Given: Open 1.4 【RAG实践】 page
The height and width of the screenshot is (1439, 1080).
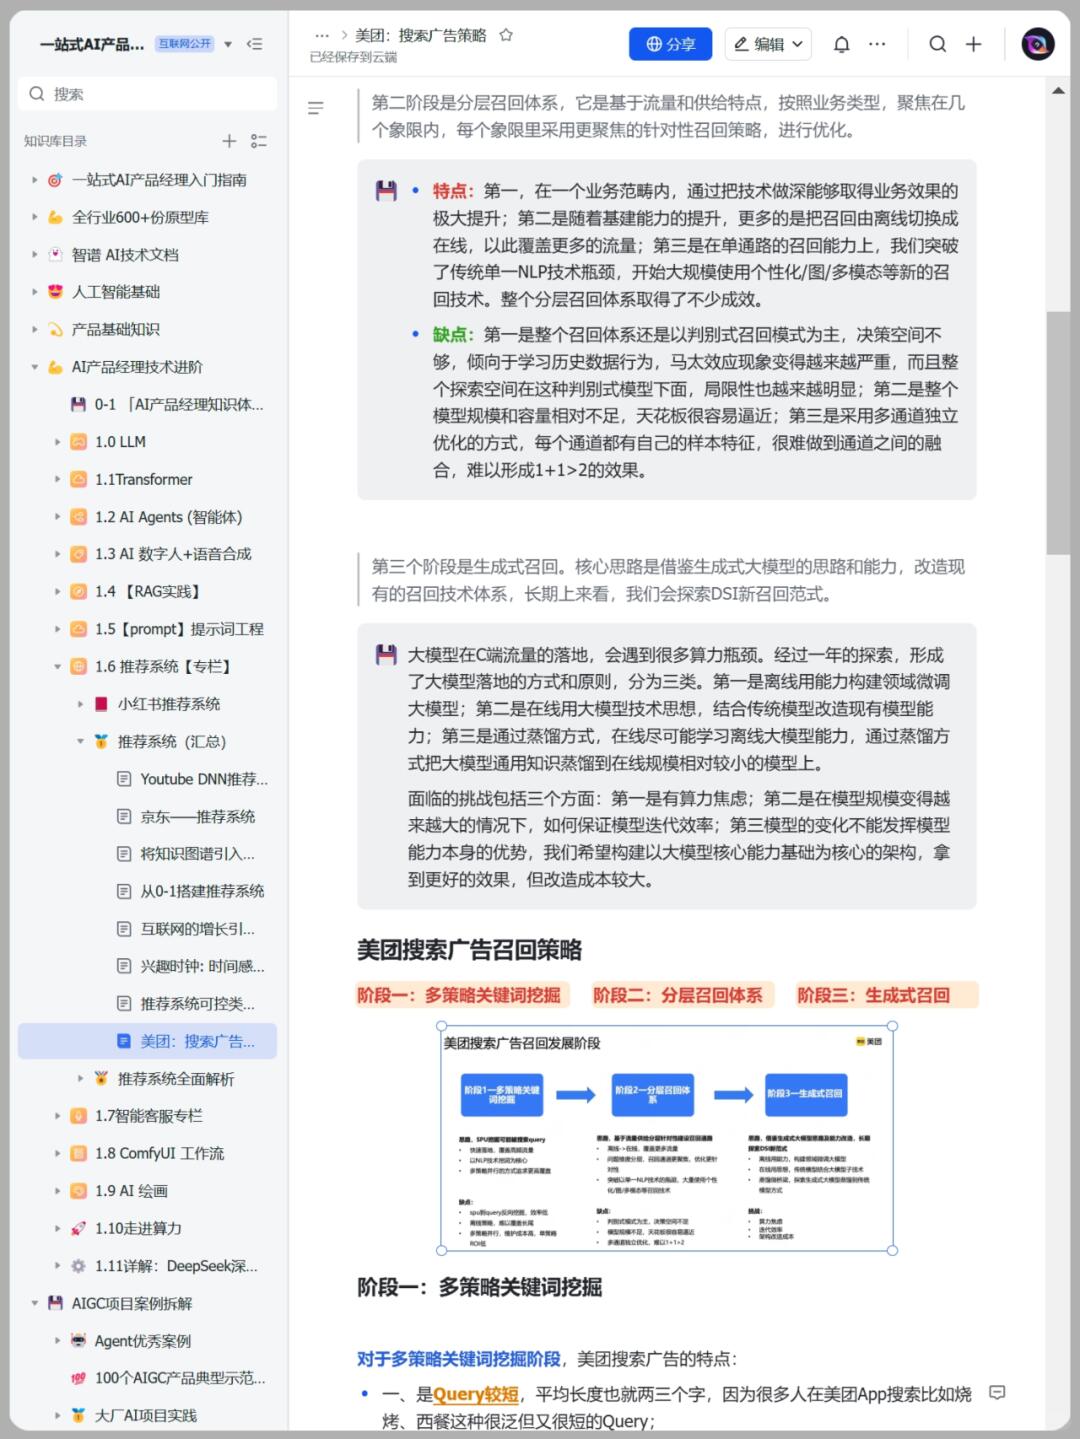Looking at the screenshot, I should point(147,591).
